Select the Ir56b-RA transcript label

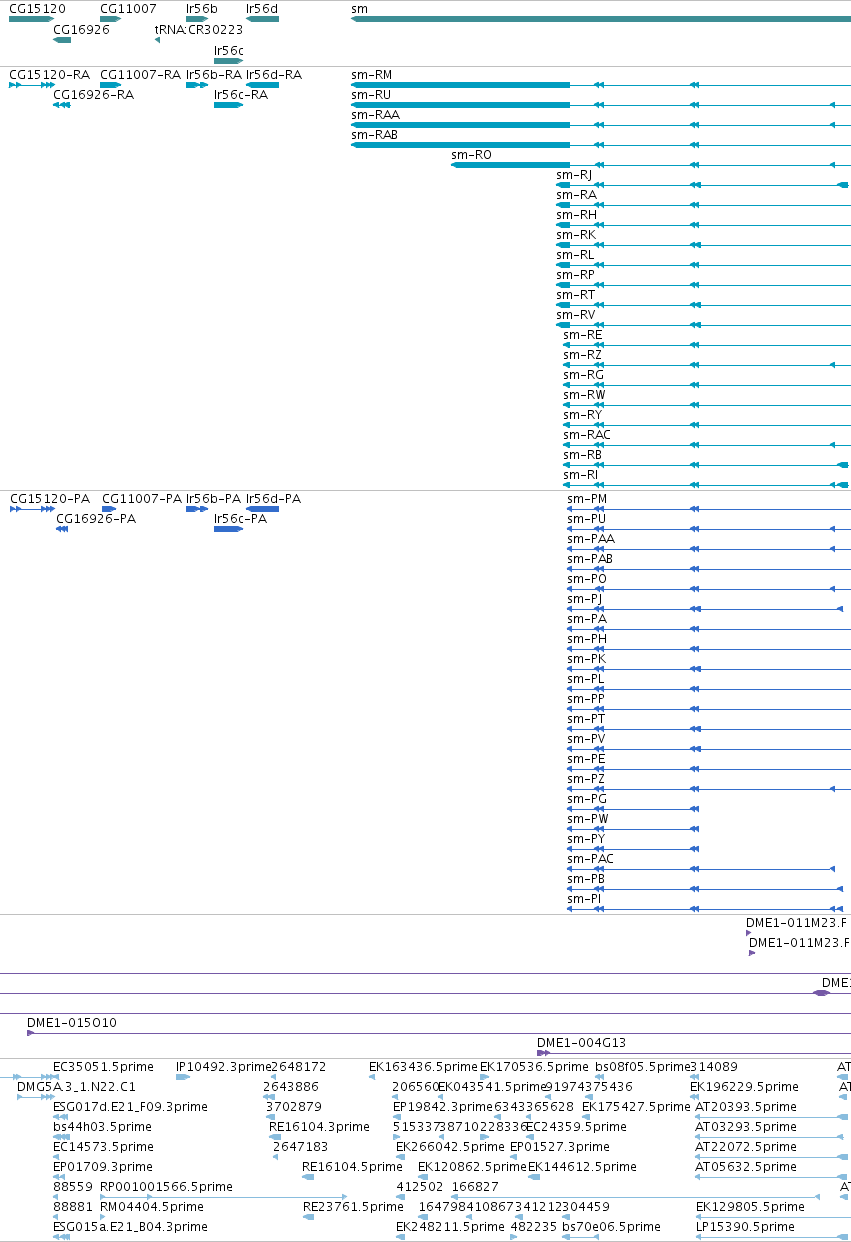point(214,75)
